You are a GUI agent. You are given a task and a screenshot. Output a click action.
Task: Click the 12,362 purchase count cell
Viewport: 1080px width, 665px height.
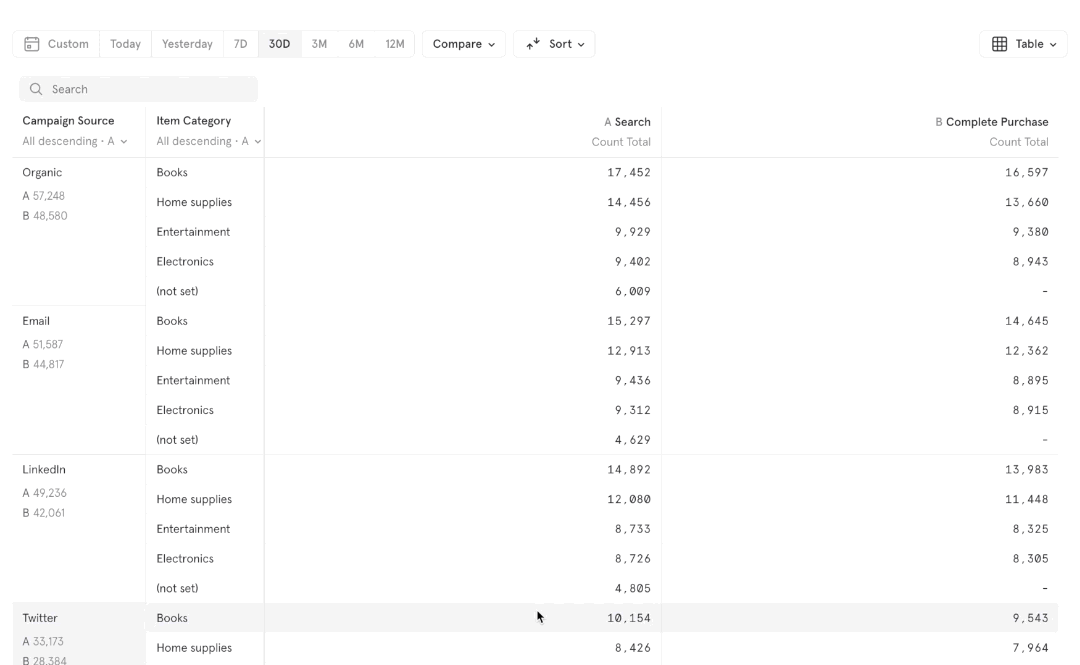[x=1026, y=351]
